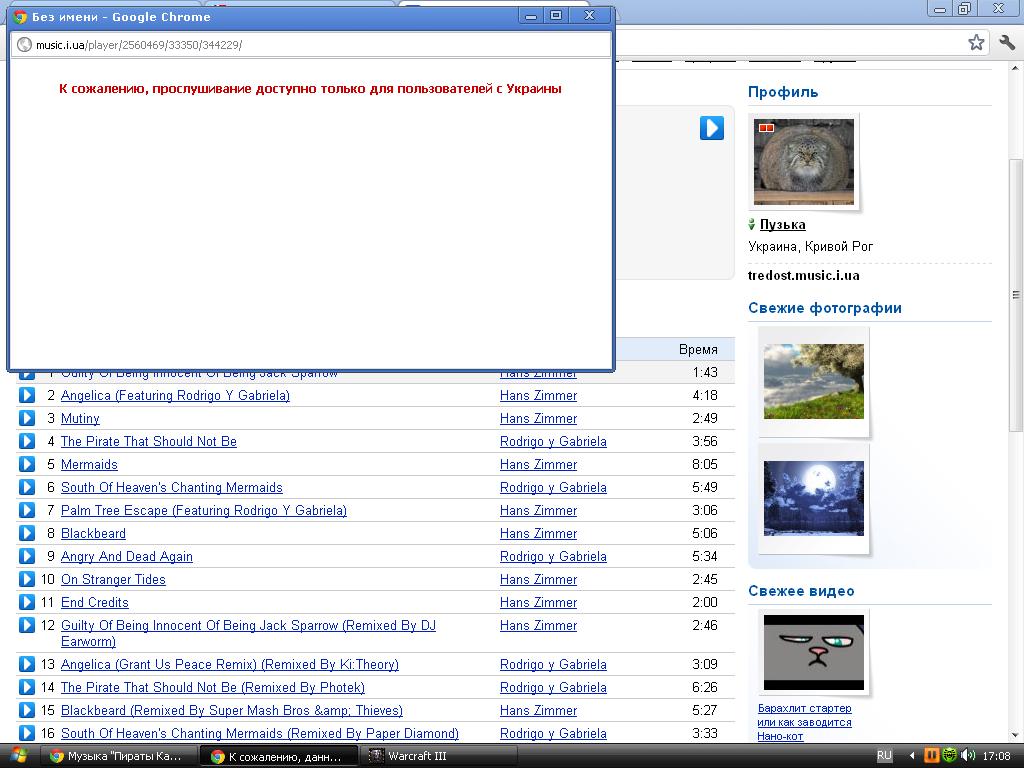Viewport: 1024px width, 768px height.
Task: Bookmark page with the star icon
Action: tap(976, 43)
